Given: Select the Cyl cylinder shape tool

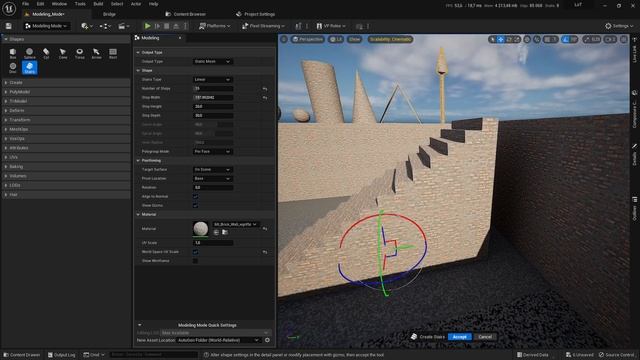Looking at the screenshot, I should pos(46,53).
